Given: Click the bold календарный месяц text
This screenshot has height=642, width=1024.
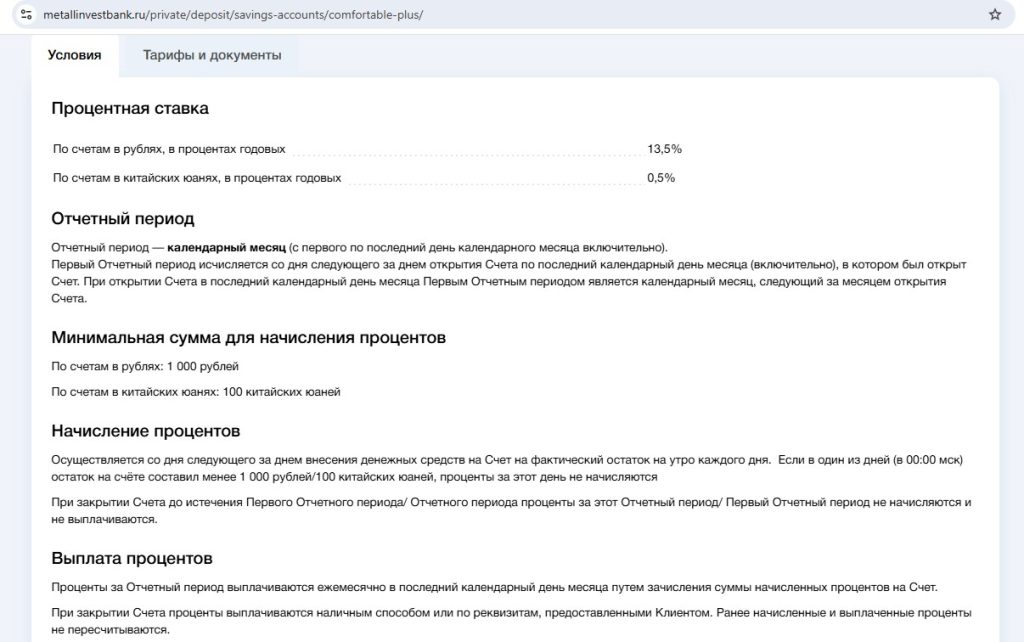Looking at the screenshot, I should (226, 247).
